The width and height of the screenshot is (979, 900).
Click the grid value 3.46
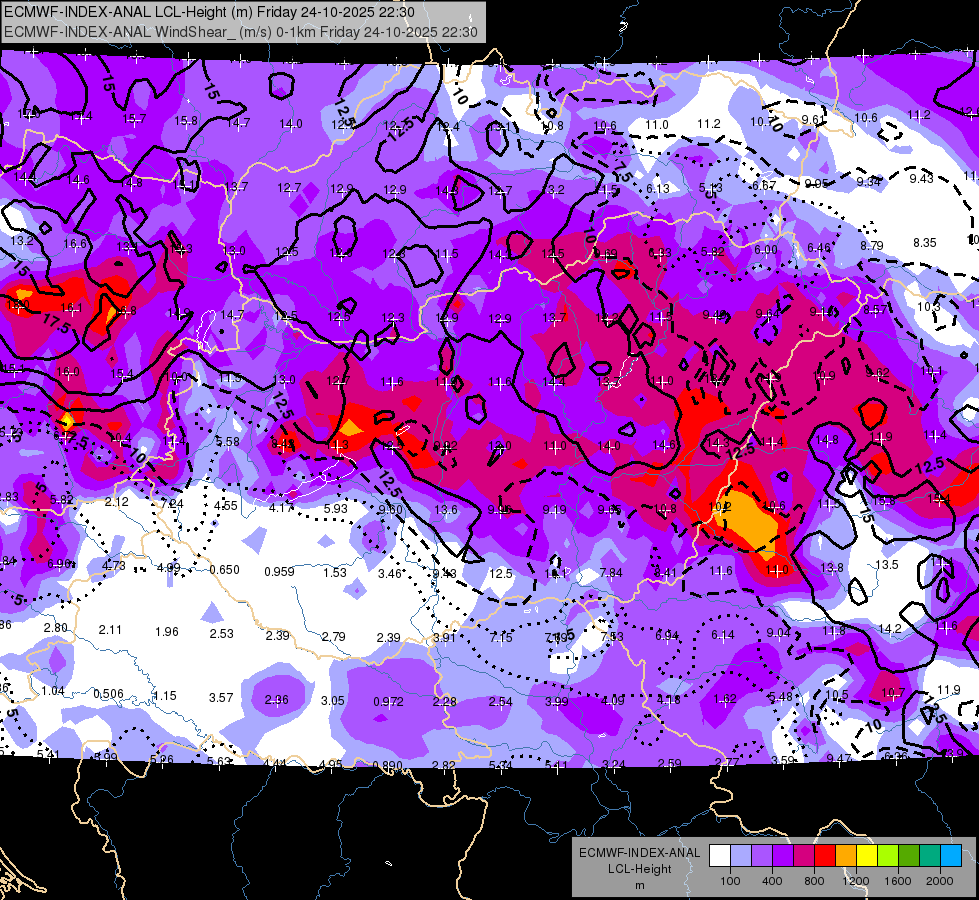pos(390,573)
